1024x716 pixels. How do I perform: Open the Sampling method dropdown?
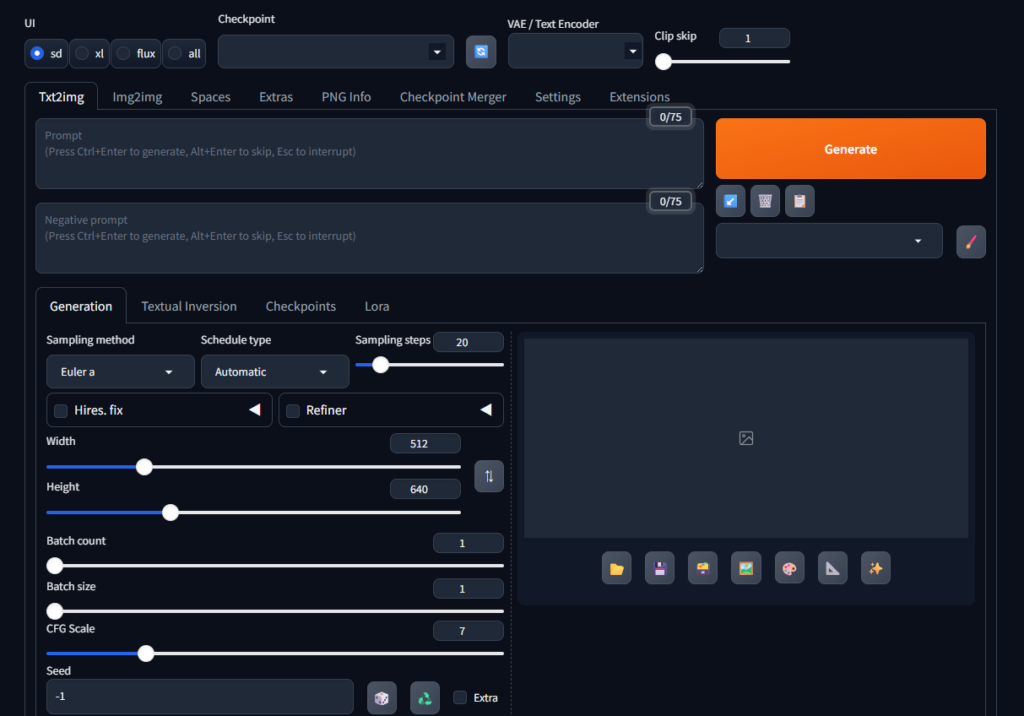pos(120,372)
